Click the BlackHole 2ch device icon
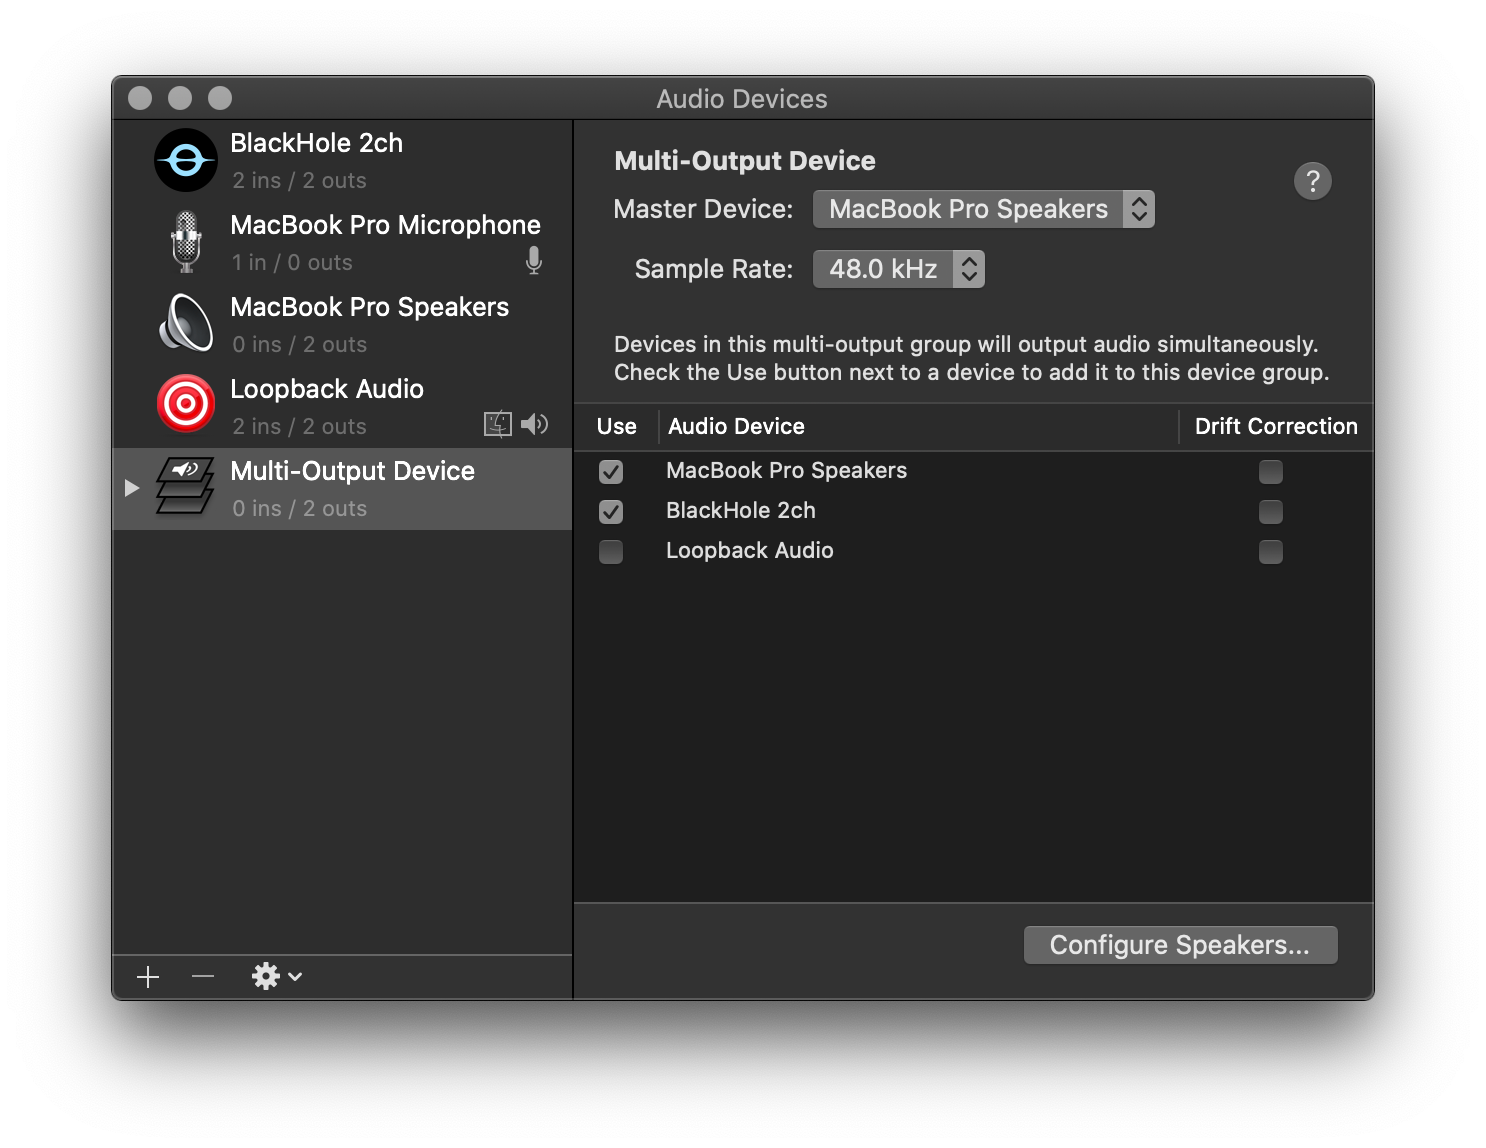Screen dimensions: 1486x1148 pos(186,160)
